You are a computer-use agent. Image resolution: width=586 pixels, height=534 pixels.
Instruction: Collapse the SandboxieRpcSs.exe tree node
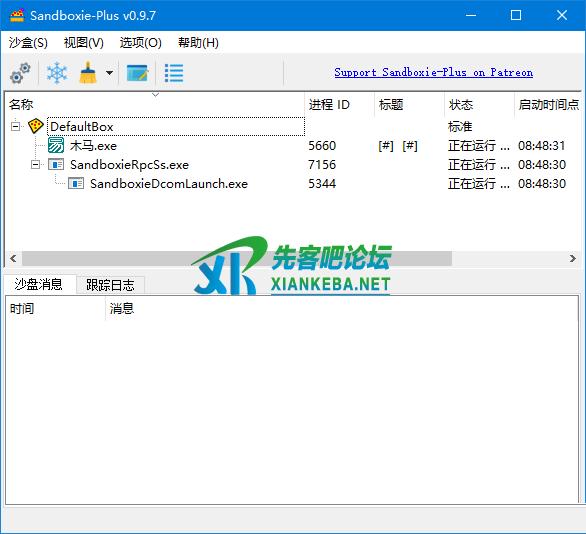click(36, 164)
